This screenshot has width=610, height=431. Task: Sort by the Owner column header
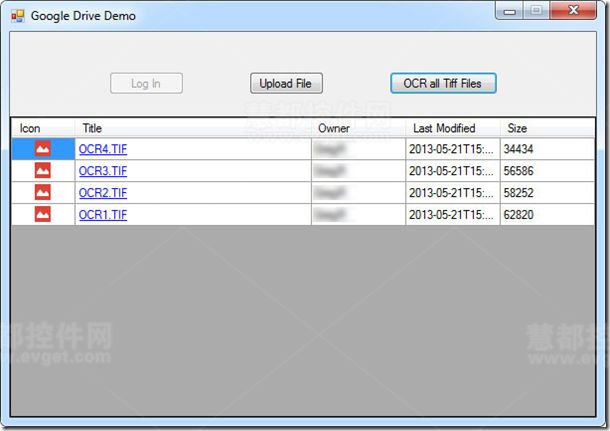pyautogui.click(x=358, y=128)
